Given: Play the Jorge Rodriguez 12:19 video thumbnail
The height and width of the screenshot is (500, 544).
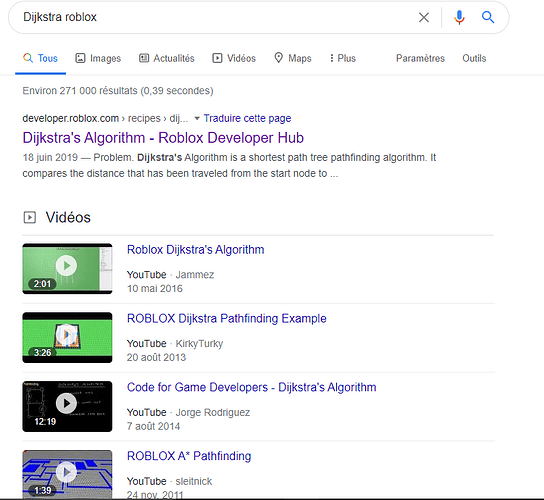Looking at the screenshot, I should [x=67, y=406].
